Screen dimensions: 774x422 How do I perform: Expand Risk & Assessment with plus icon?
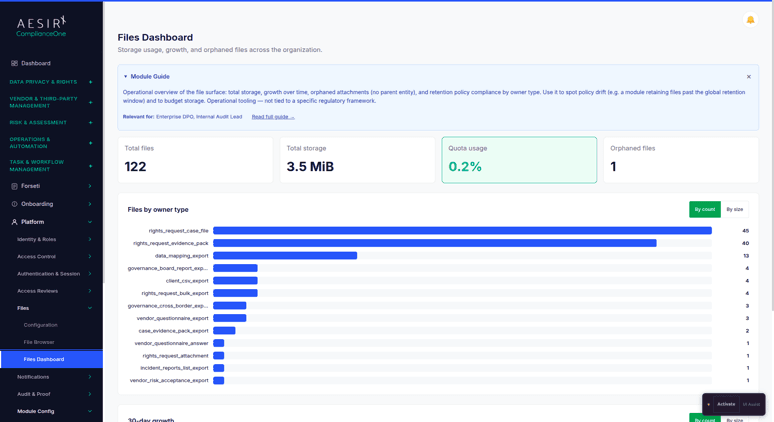coord(90,122)
